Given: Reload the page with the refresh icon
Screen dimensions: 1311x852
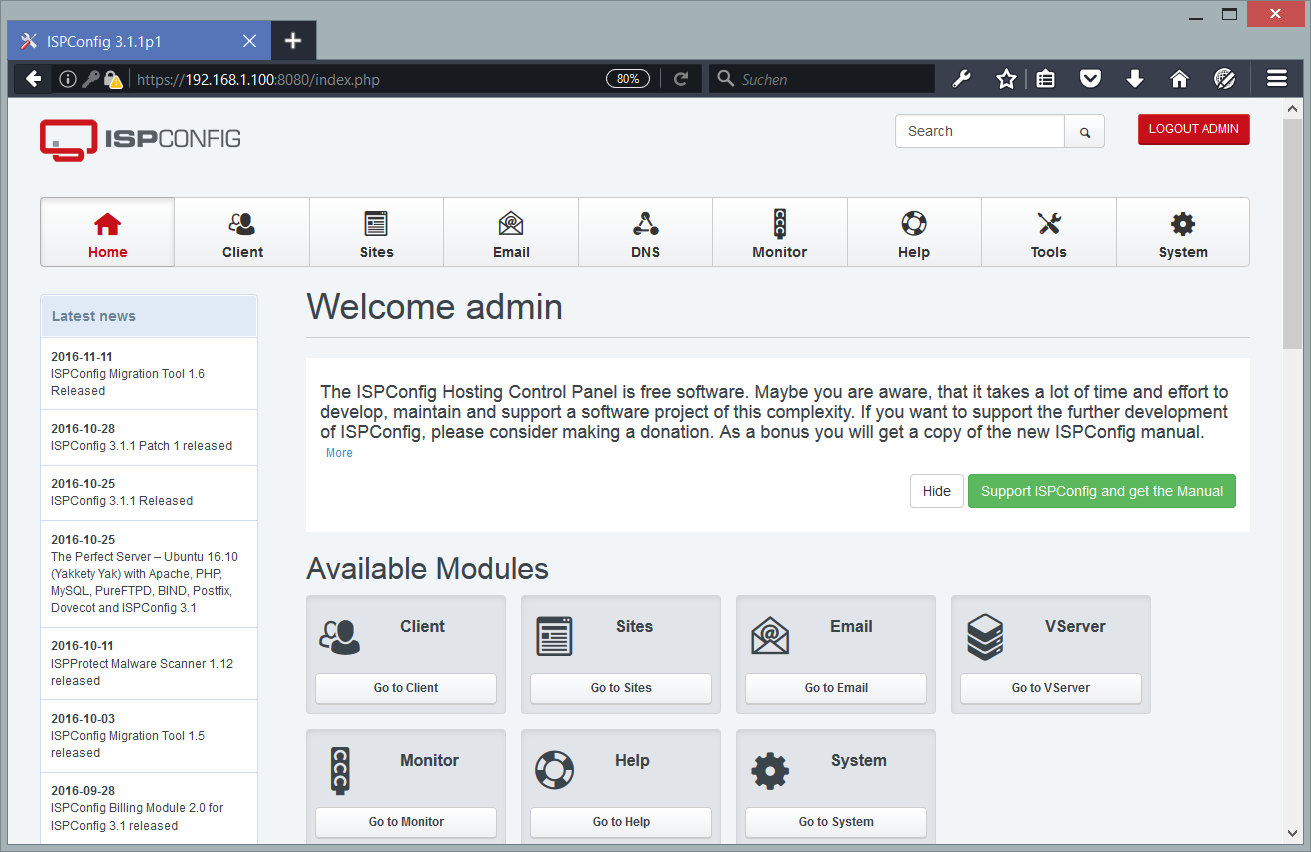Looking at the screenshot, I should [x=681, y=79].
